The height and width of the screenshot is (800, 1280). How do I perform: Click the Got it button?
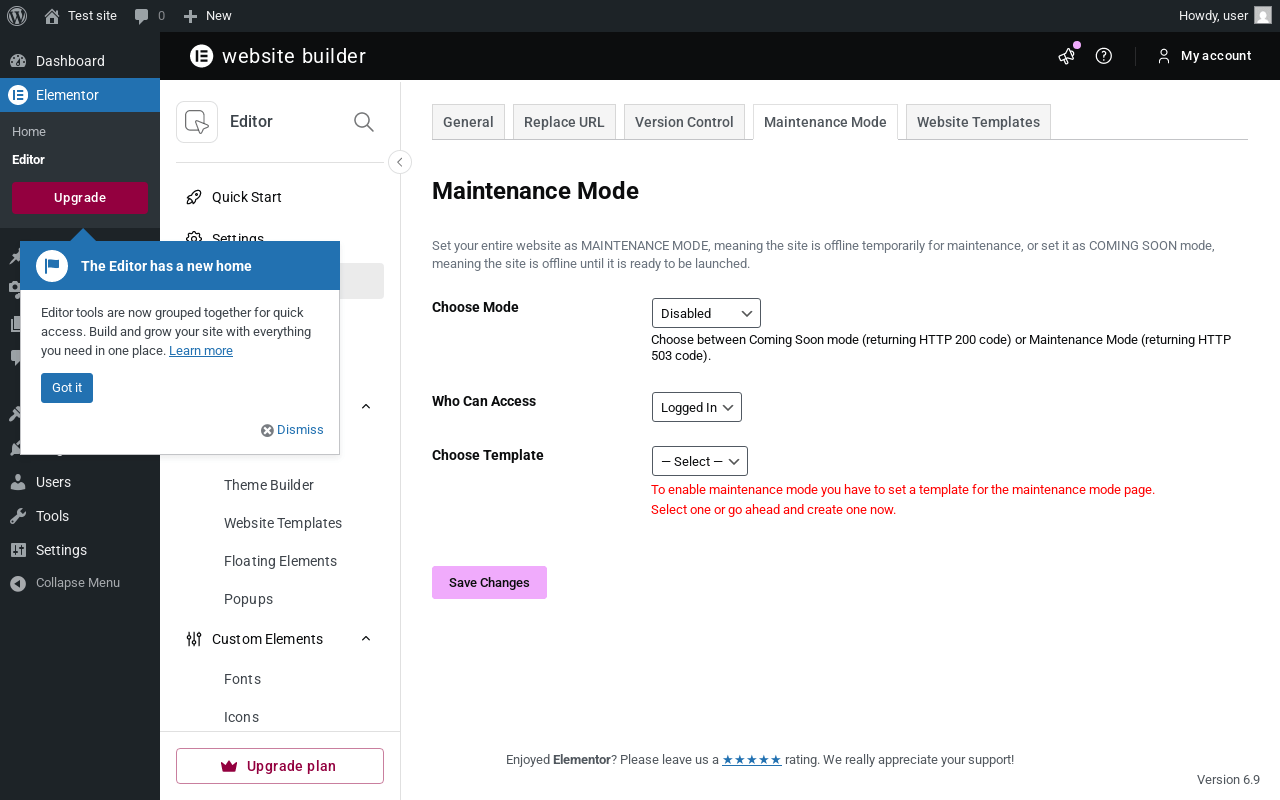67,388
